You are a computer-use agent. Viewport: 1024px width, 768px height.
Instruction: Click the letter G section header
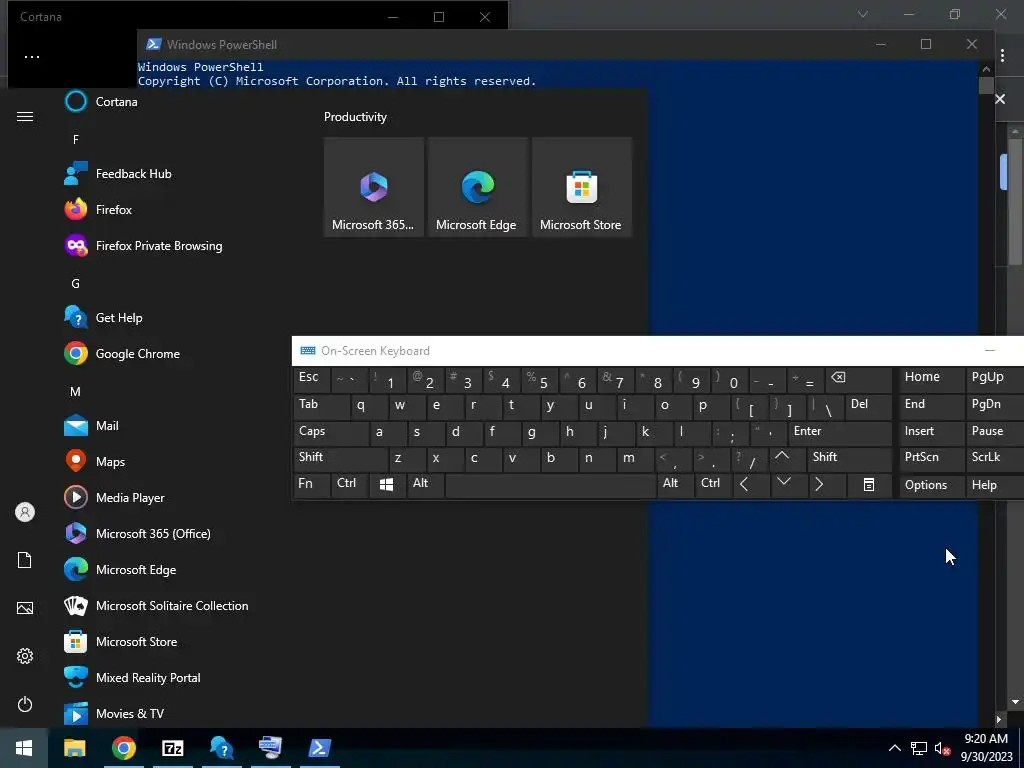pyautogui.click(x=76, y=283)
